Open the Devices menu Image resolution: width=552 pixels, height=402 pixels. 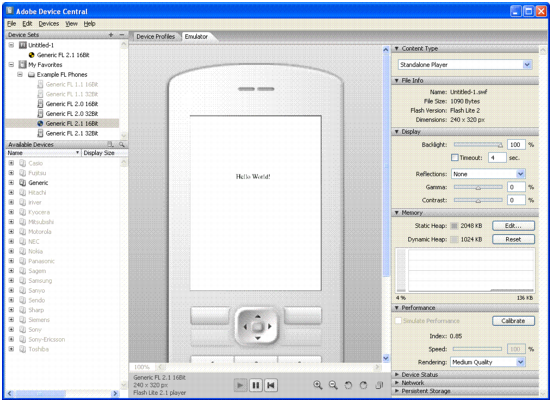[x=49, y=24]
